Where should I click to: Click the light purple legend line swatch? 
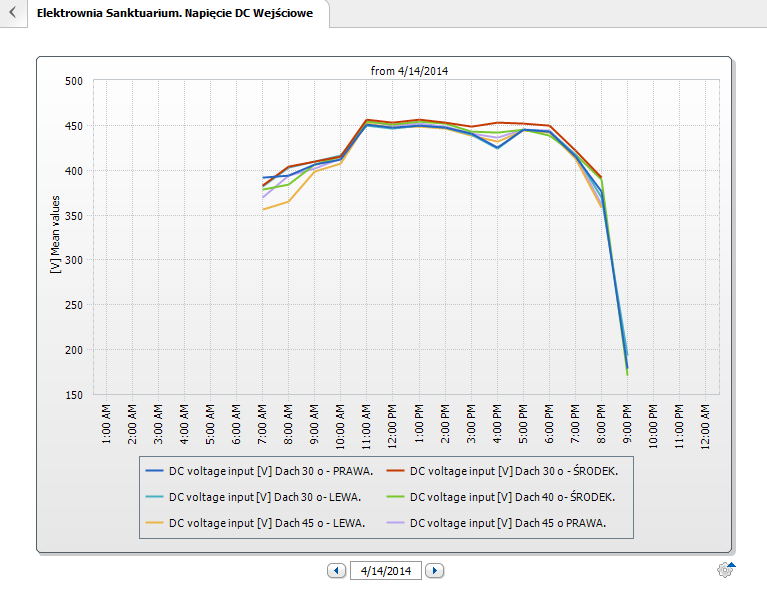click(x=395, y=523)
